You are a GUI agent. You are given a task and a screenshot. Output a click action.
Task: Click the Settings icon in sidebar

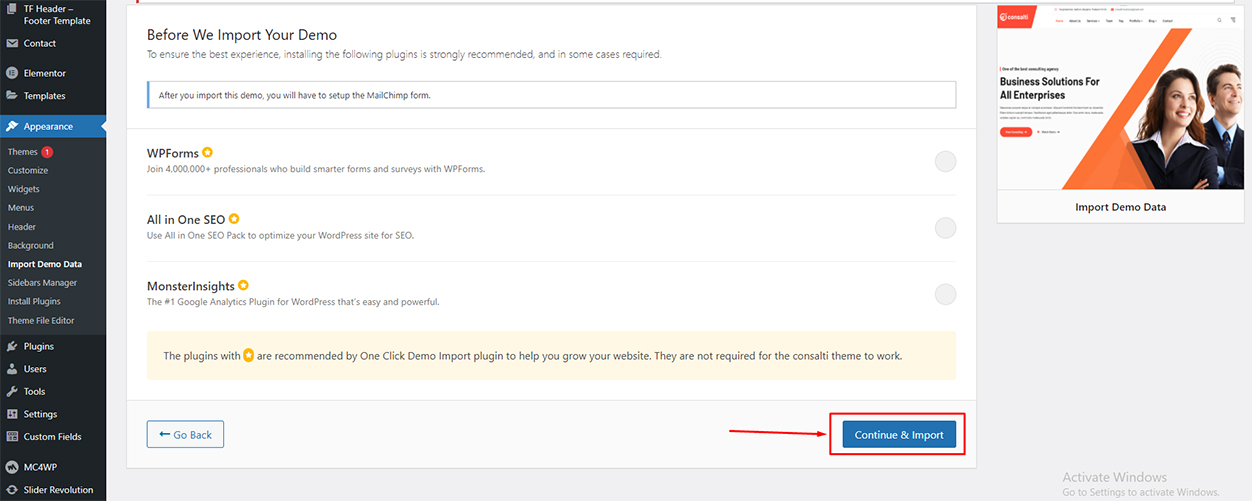[x=12, y=414]
